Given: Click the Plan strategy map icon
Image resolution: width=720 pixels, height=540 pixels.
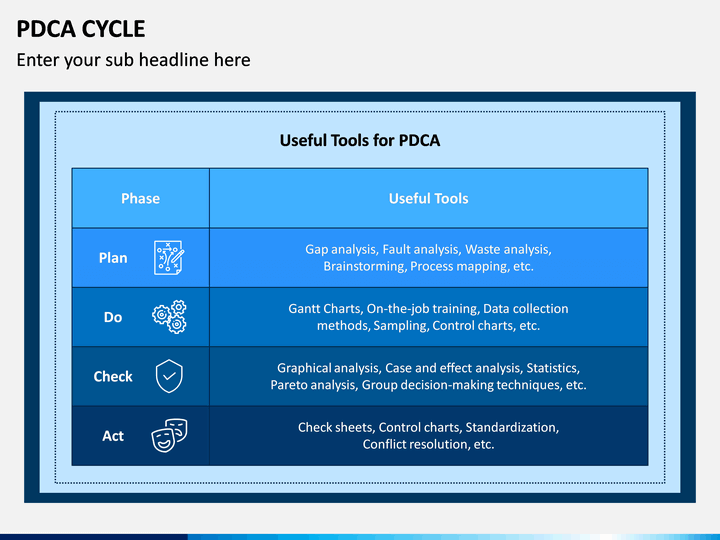Looking at the screenshot, I should coord(169,258).
